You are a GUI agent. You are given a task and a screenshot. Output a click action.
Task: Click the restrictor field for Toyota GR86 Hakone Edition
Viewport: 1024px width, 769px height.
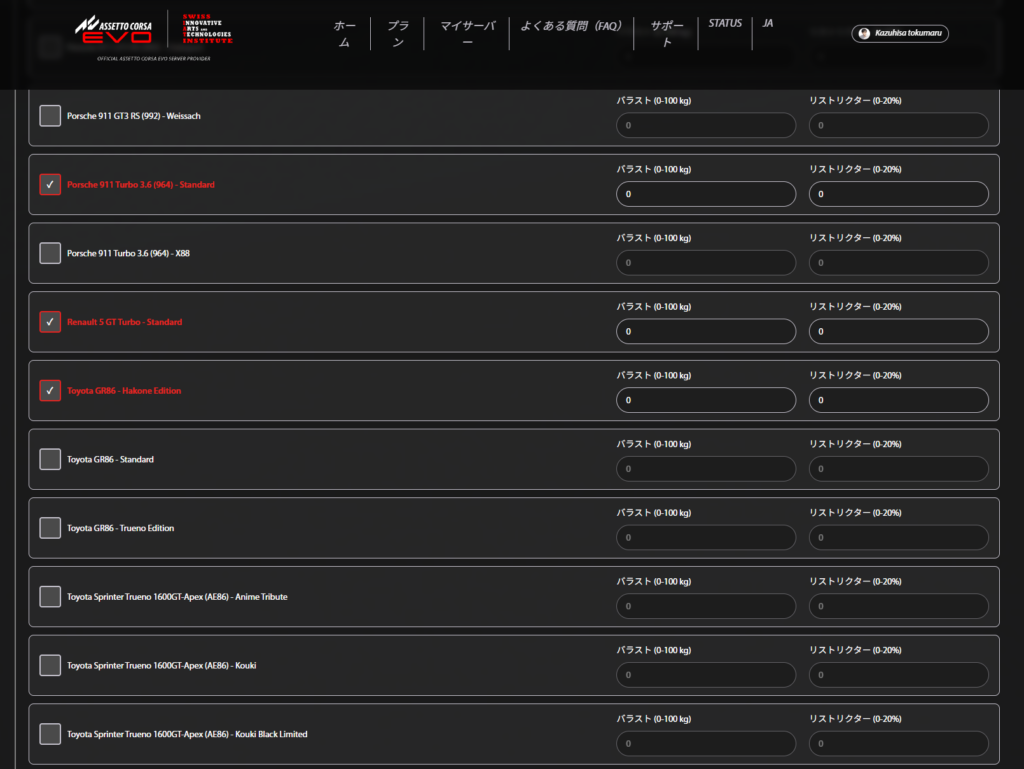tap(898, 400)
